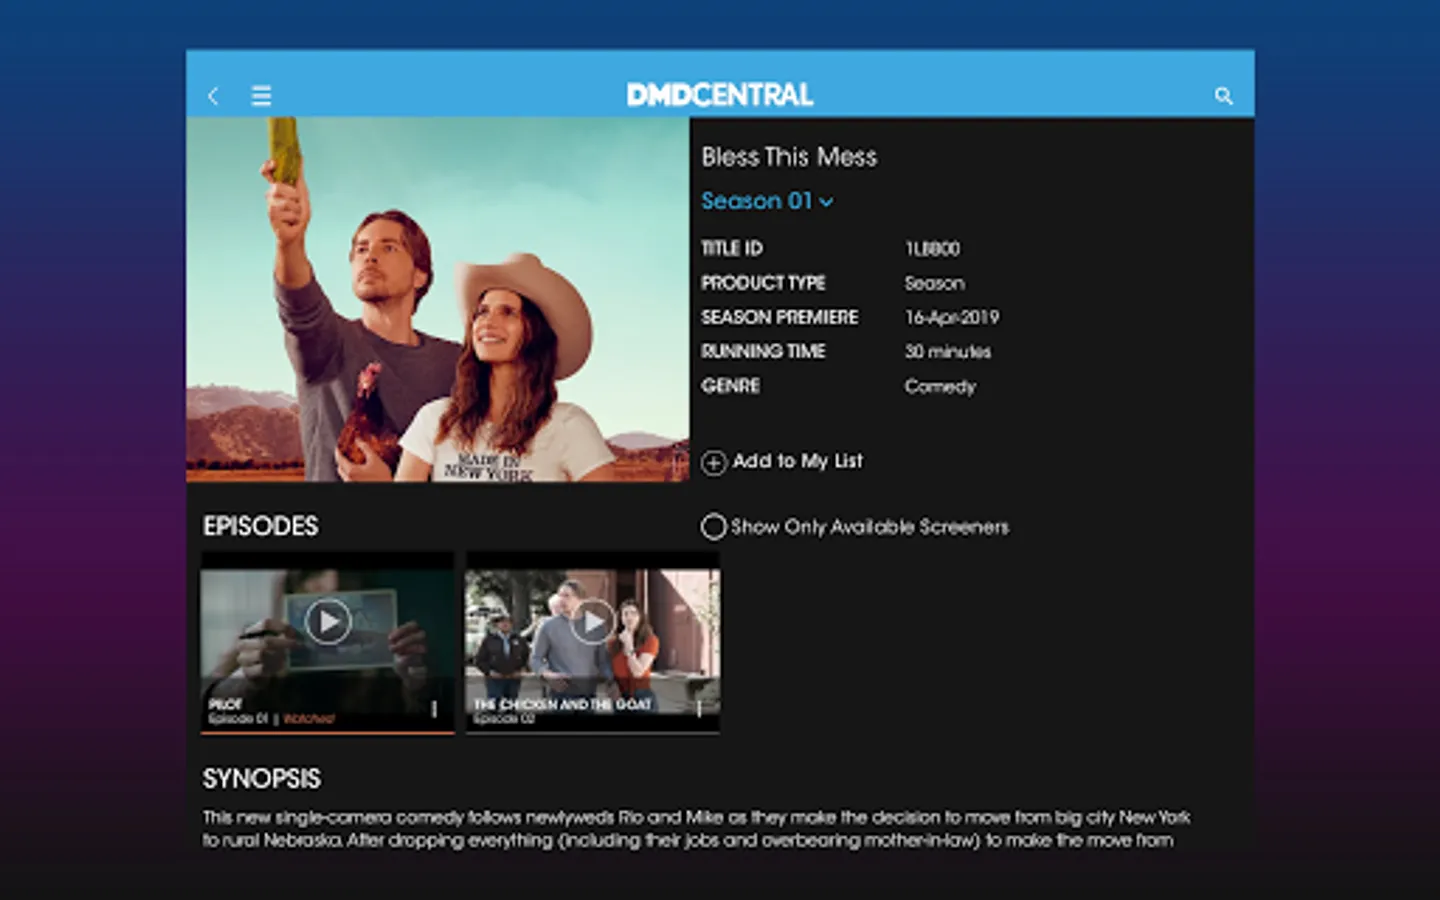This screenshot has width=1440, height=900.
Task: Click the Episode 02 label
Action: click(504, 719)
